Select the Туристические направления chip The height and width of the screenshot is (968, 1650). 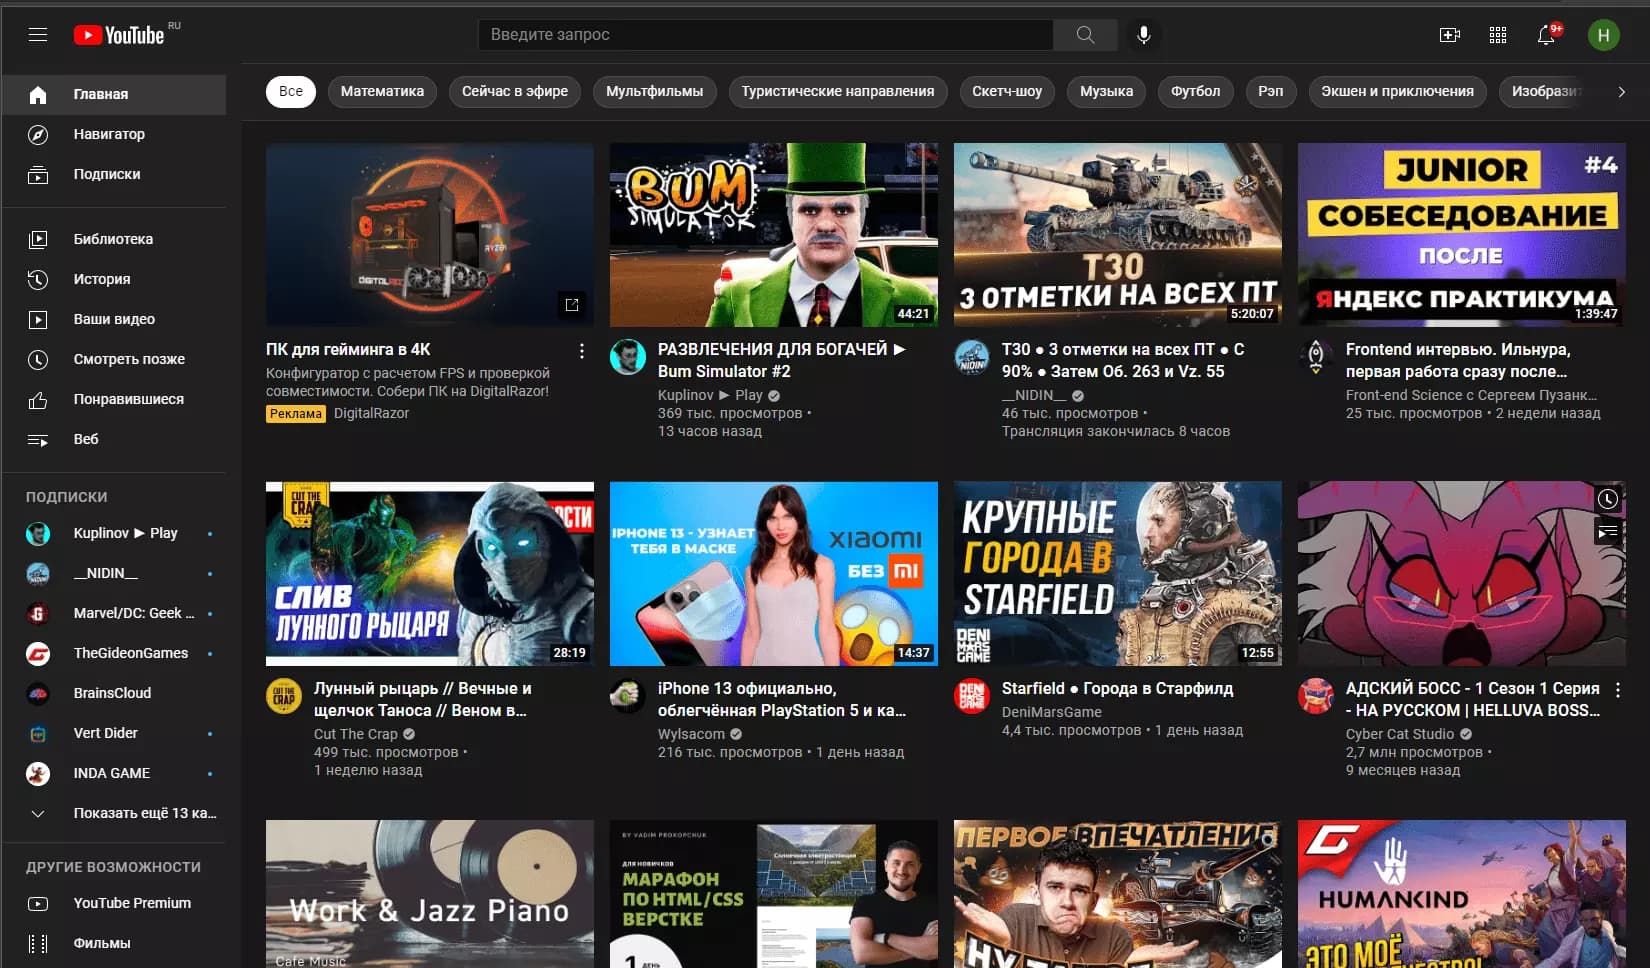(x=838, y=92)
